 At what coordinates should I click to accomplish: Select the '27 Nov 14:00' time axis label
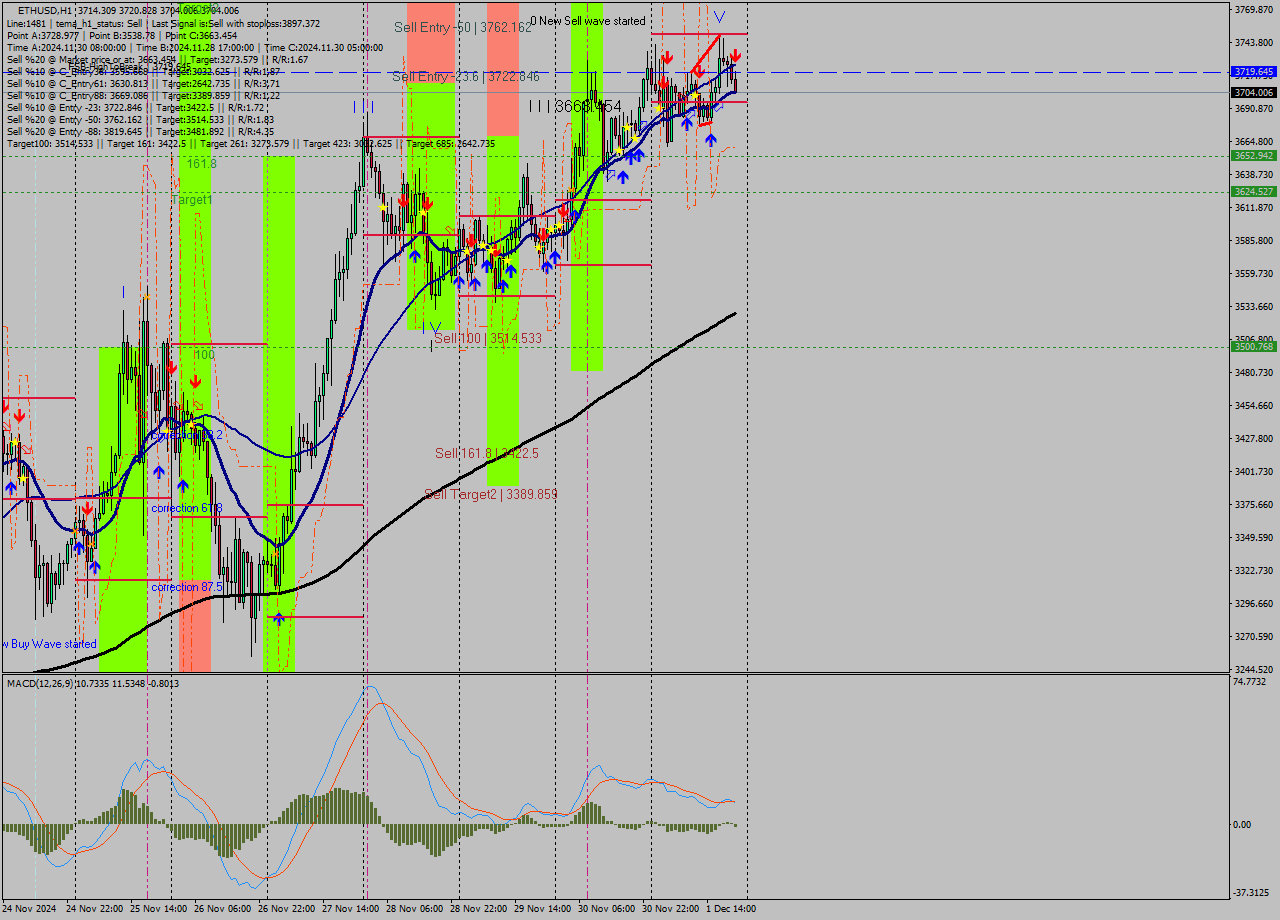click(x=351, y=909)
